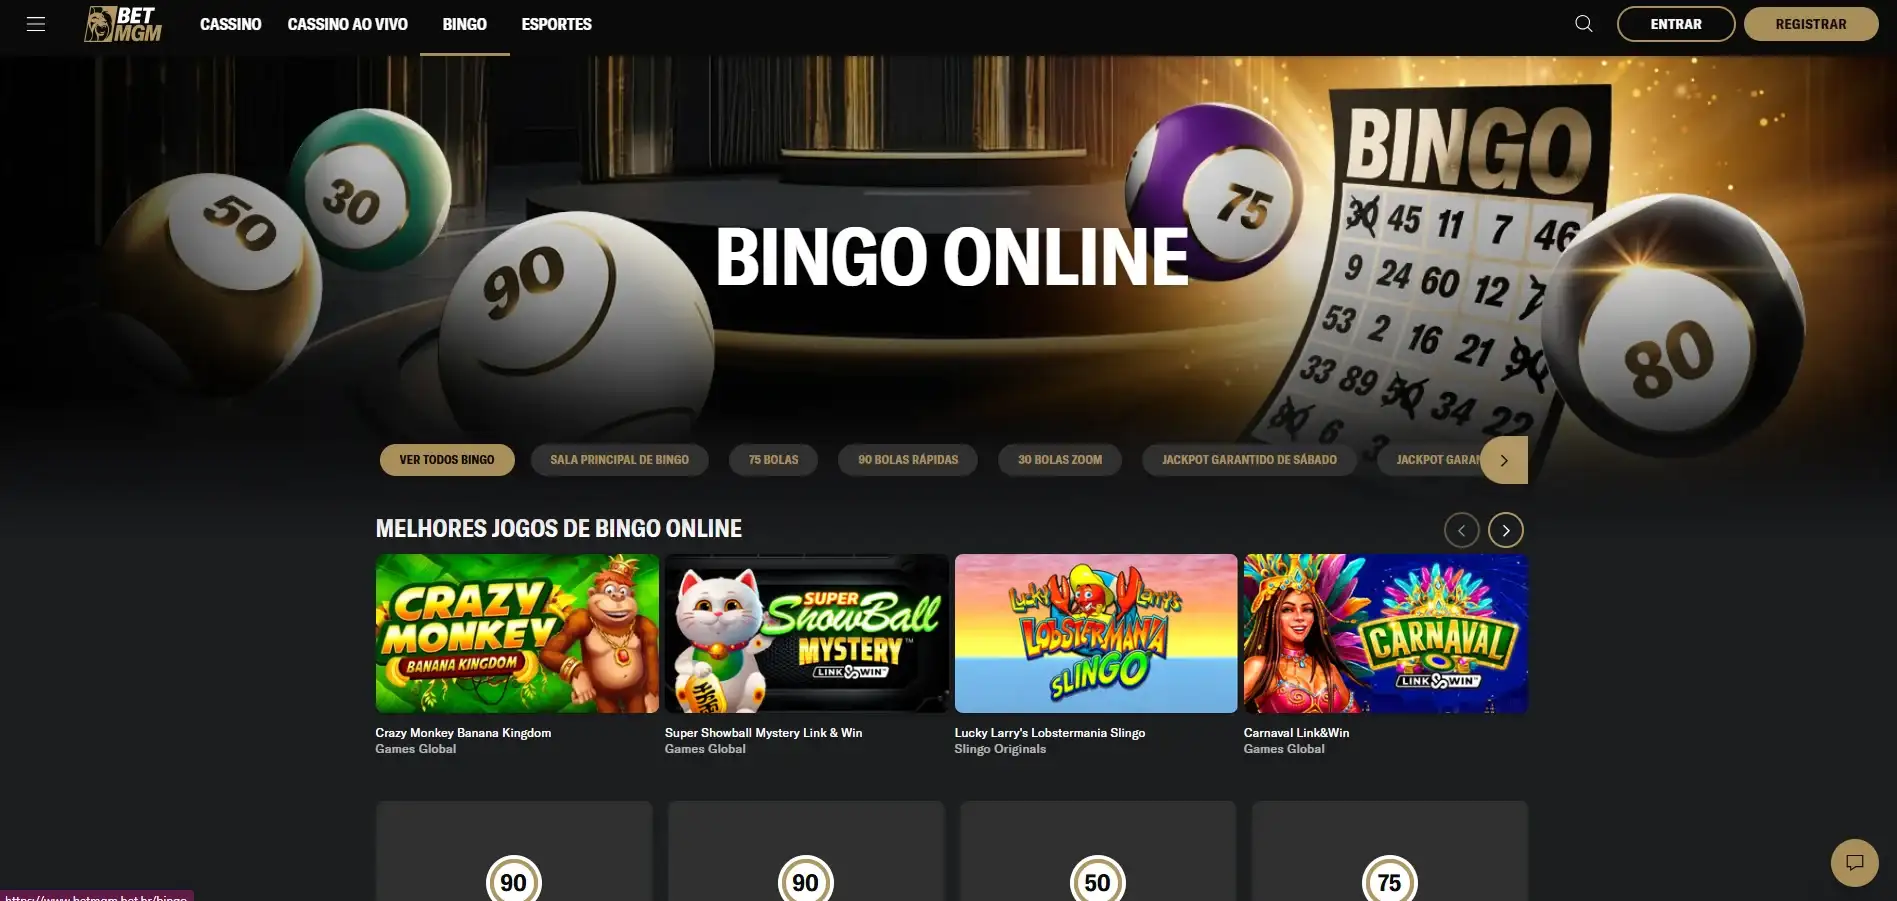Click the BetMGM lion logo
The height and width of the screenshot is (901, 1897).
[x=123, y=24]
